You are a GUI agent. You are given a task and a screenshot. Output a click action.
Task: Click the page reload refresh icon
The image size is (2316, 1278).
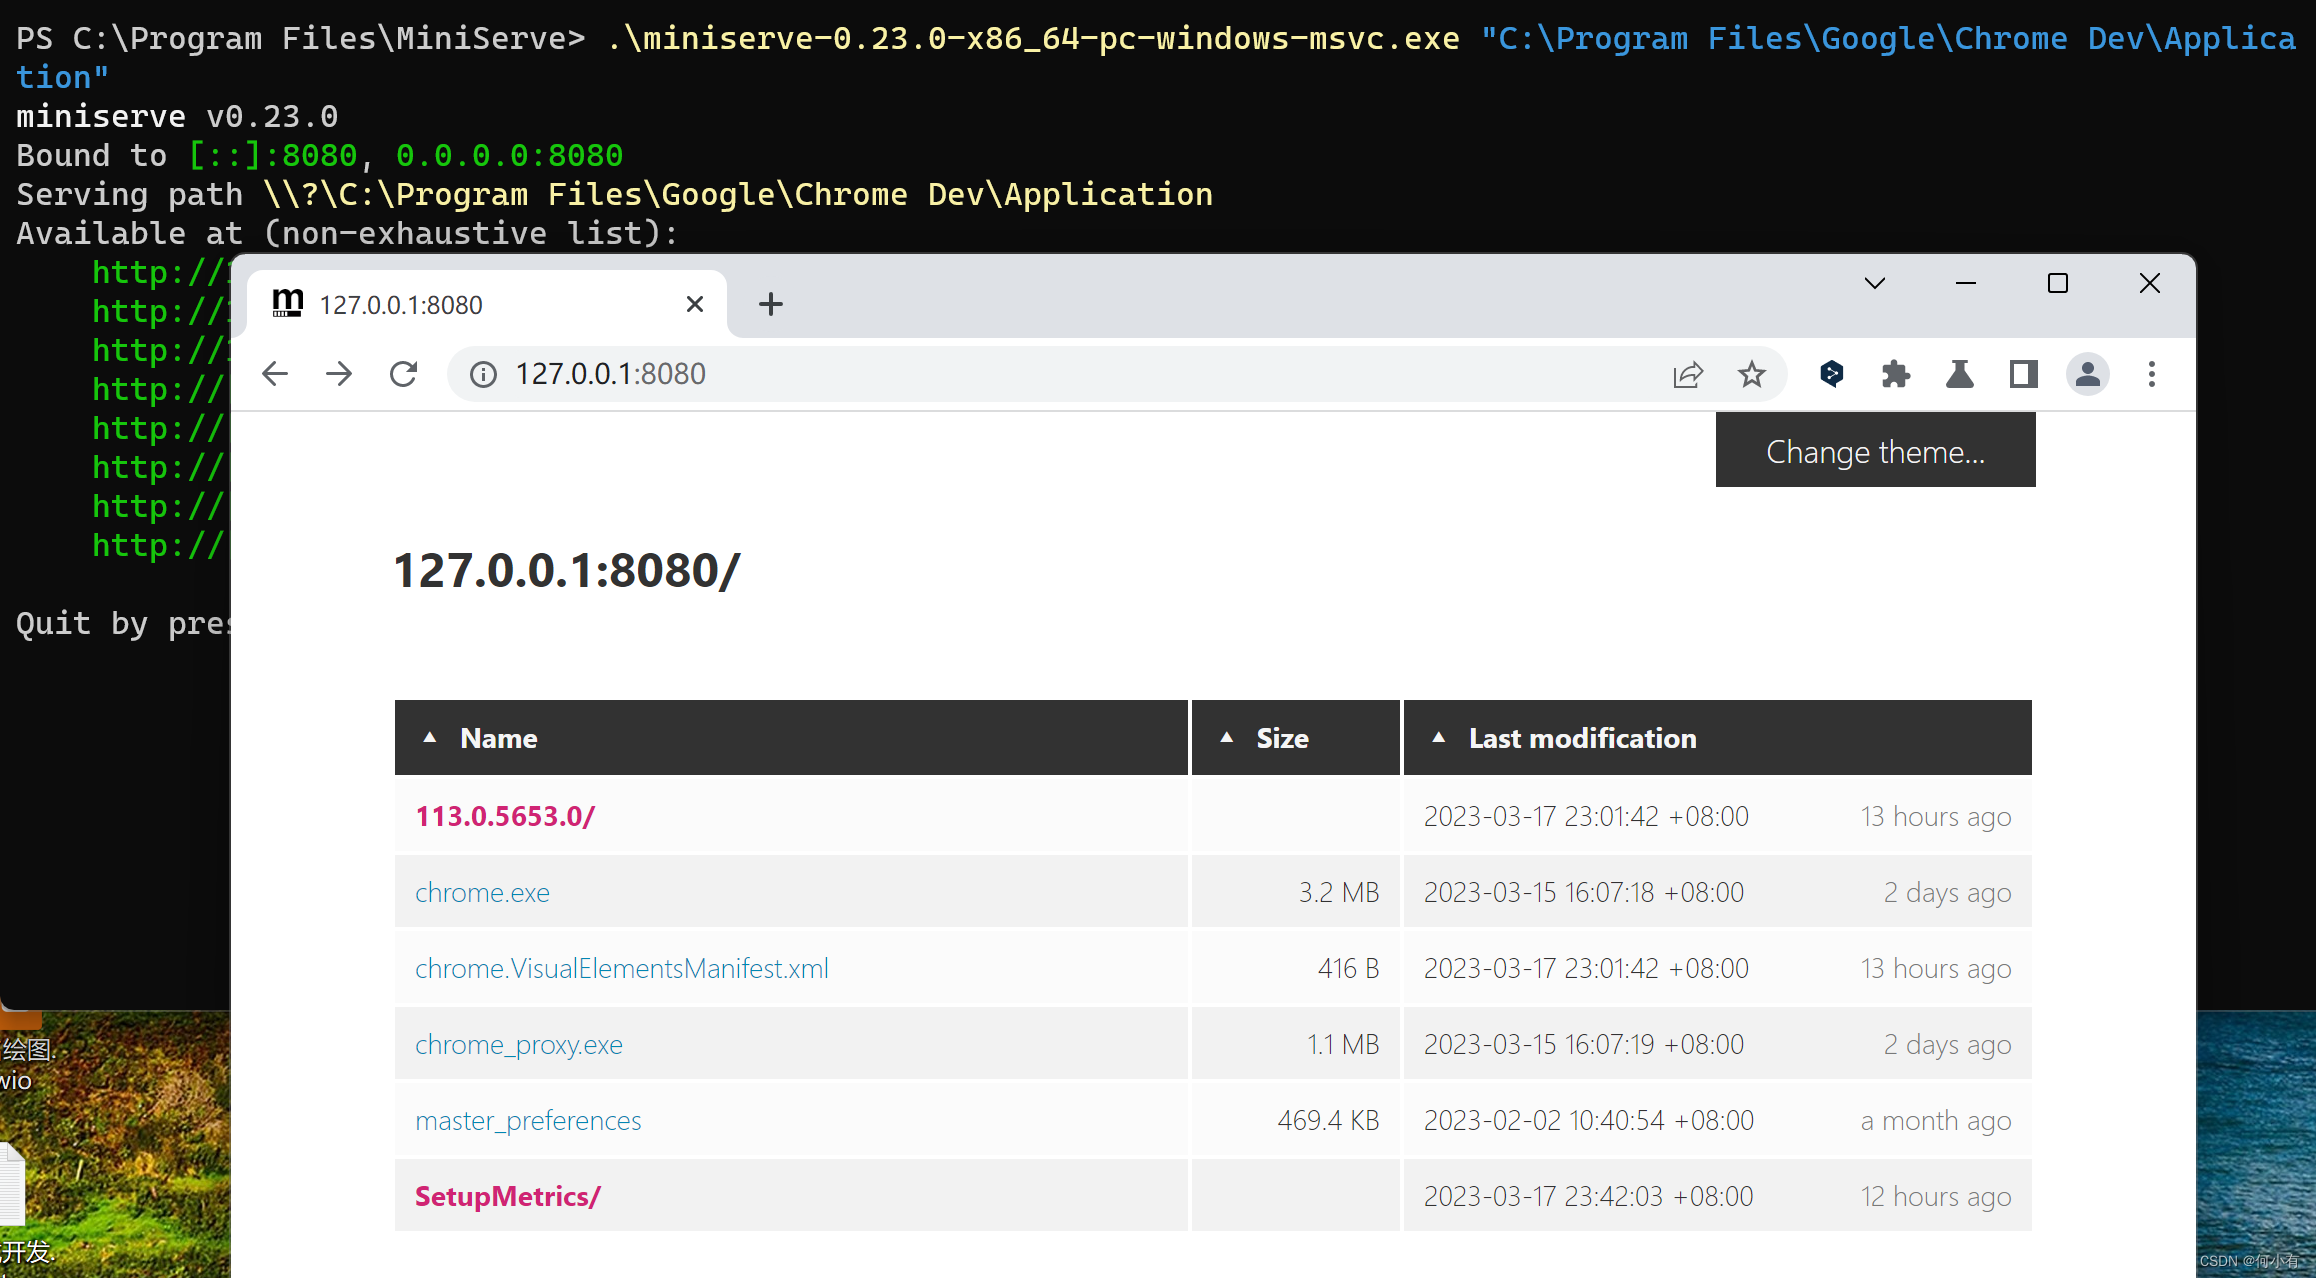[403, 371]
